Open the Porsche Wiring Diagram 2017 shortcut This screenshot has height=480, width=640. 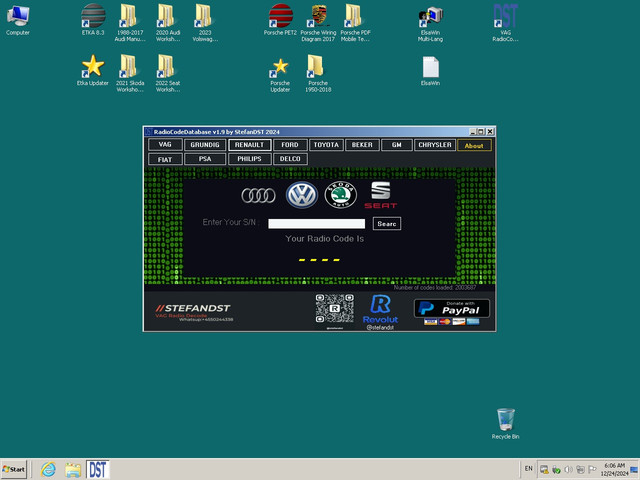[x=318, y=22]
